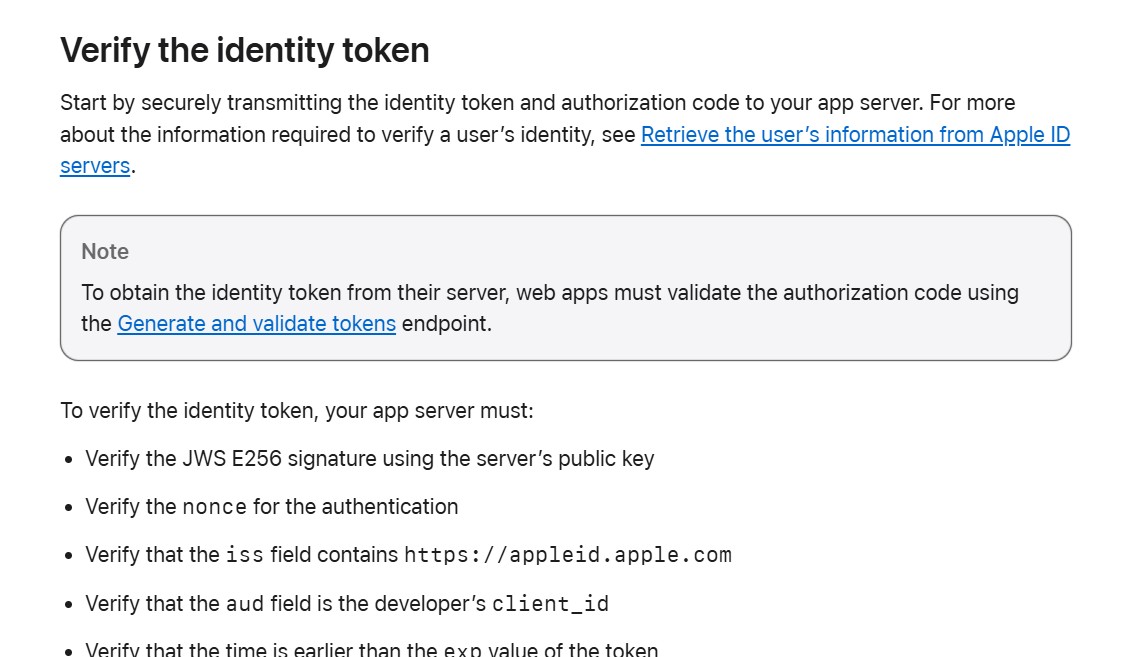Click the "Verify the identity token" heading
1142x657 pixels.
(x=245, y=50)
